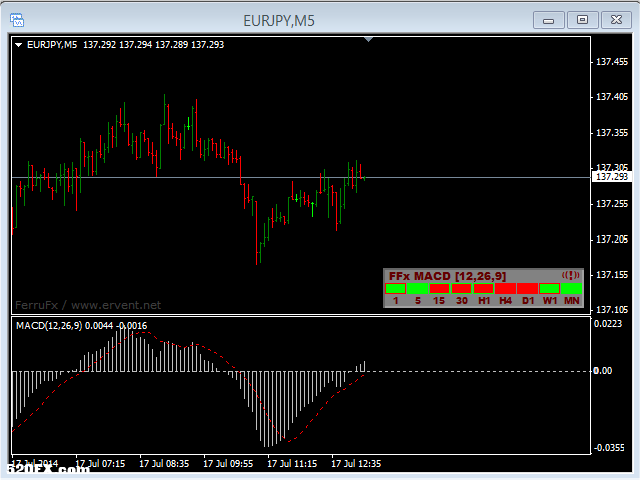Click the 137.255 price scale label

612,204
